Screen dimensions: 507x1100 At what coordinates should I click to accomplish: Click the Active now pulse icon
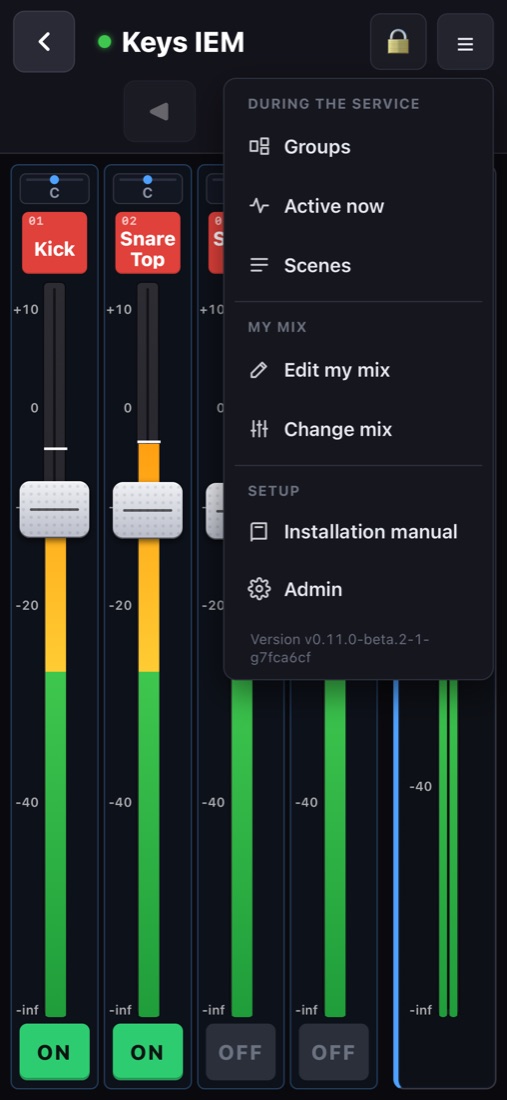click(259, 206)
